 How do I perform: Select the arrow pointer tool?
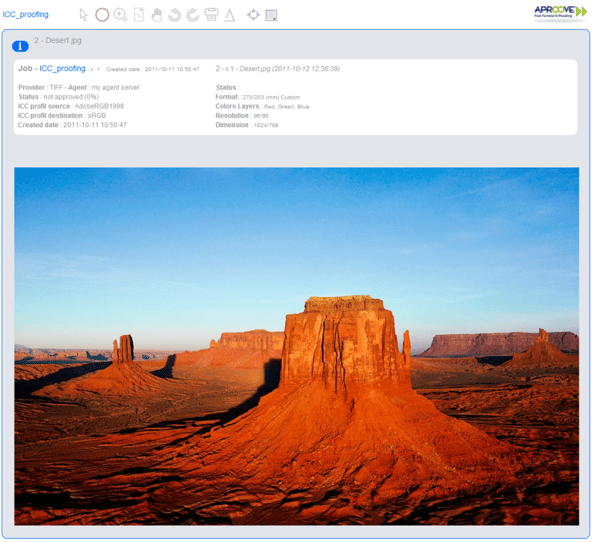(83, 15)
